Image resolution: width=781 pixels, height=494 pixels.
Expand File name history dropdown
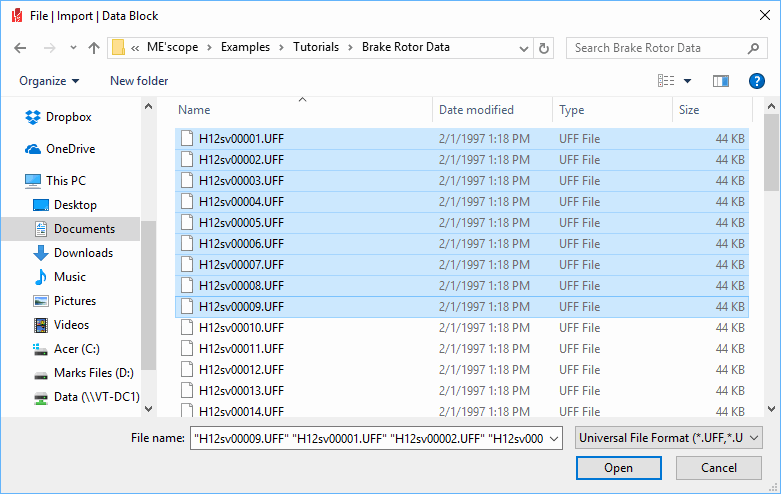click(x=554, y=438)
